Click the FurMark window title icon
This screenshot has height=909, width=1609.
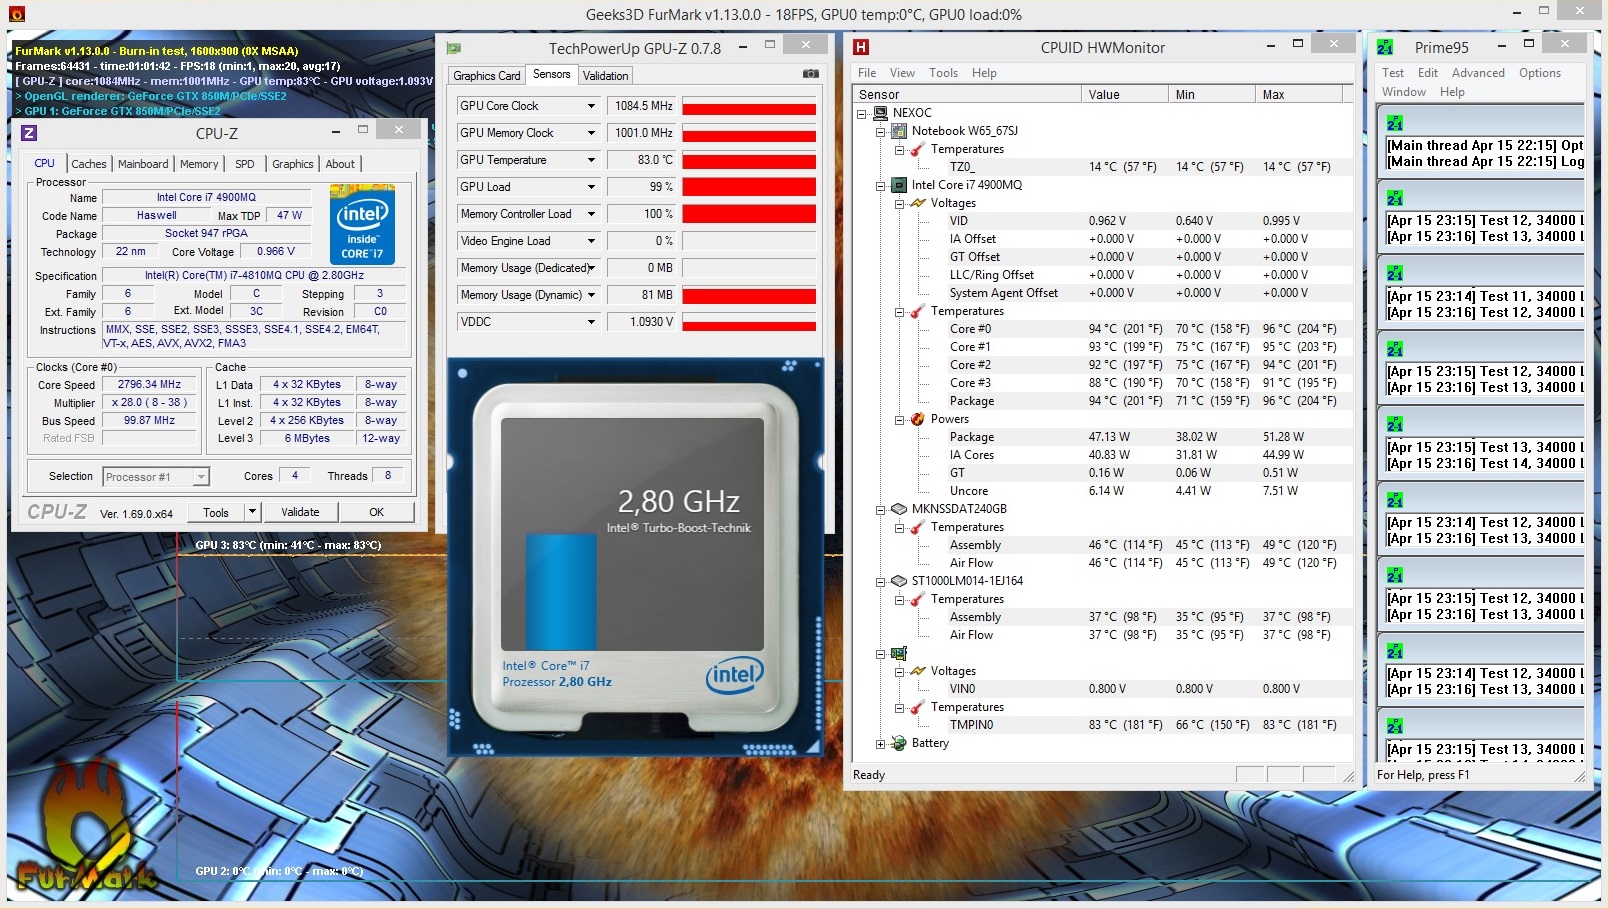click(x=16, y=14)
